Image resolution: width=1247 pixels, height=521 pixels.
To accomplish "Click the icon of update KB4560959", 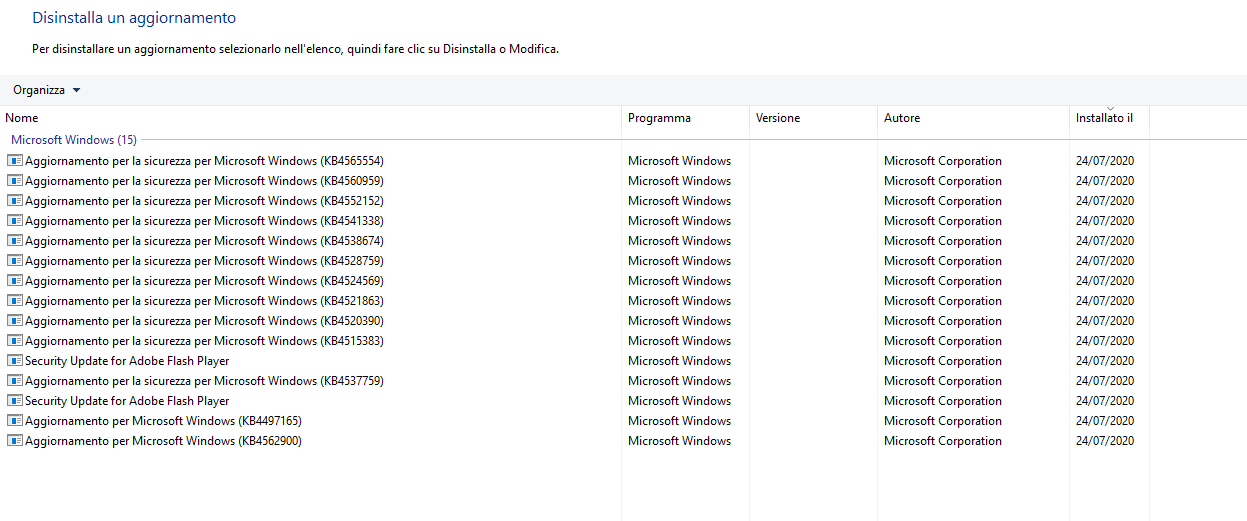I will point(15,181).
